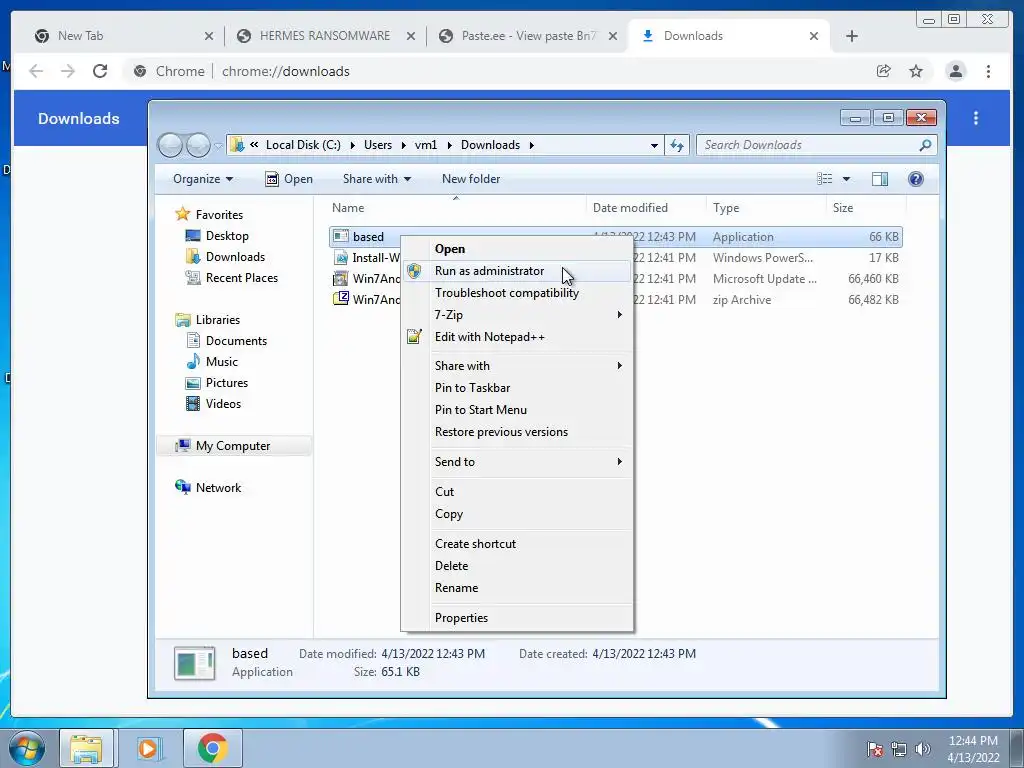Open a new Chrome tab with plus
The image size is (1024, 768).
point(852,36)
